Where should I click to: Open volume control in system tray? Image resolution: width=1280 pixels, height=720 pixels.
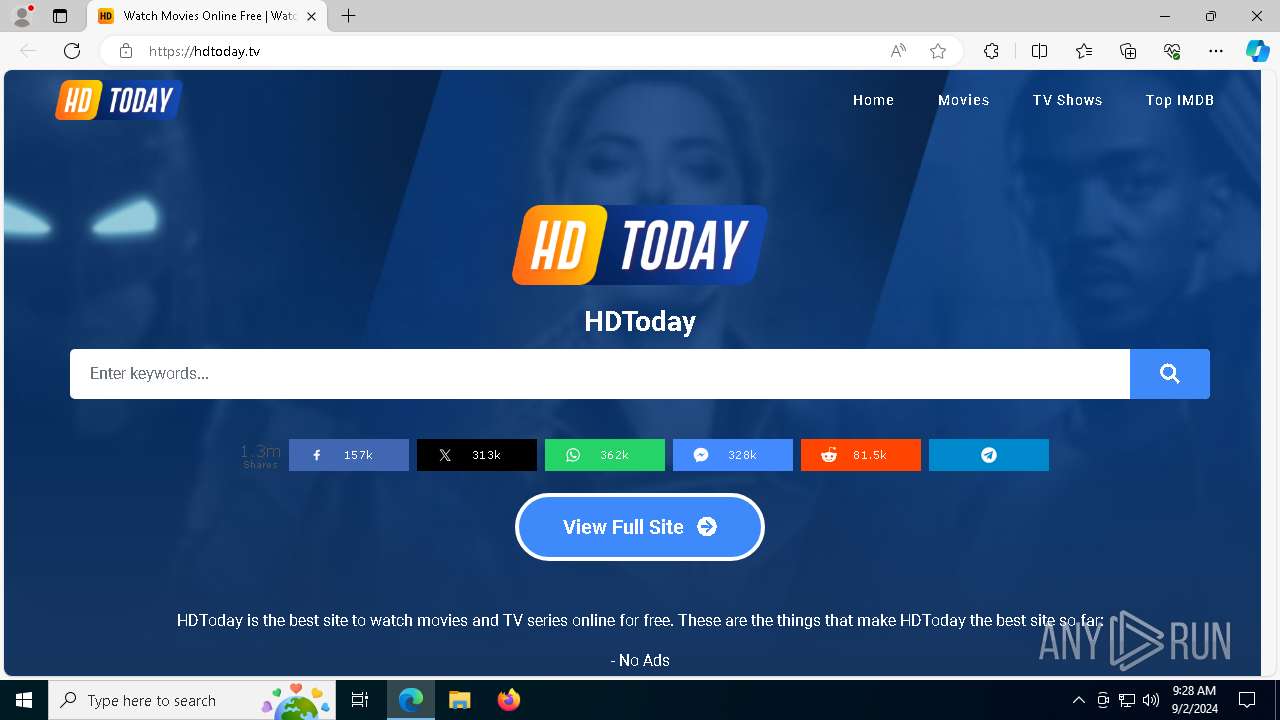(1151, 700)
